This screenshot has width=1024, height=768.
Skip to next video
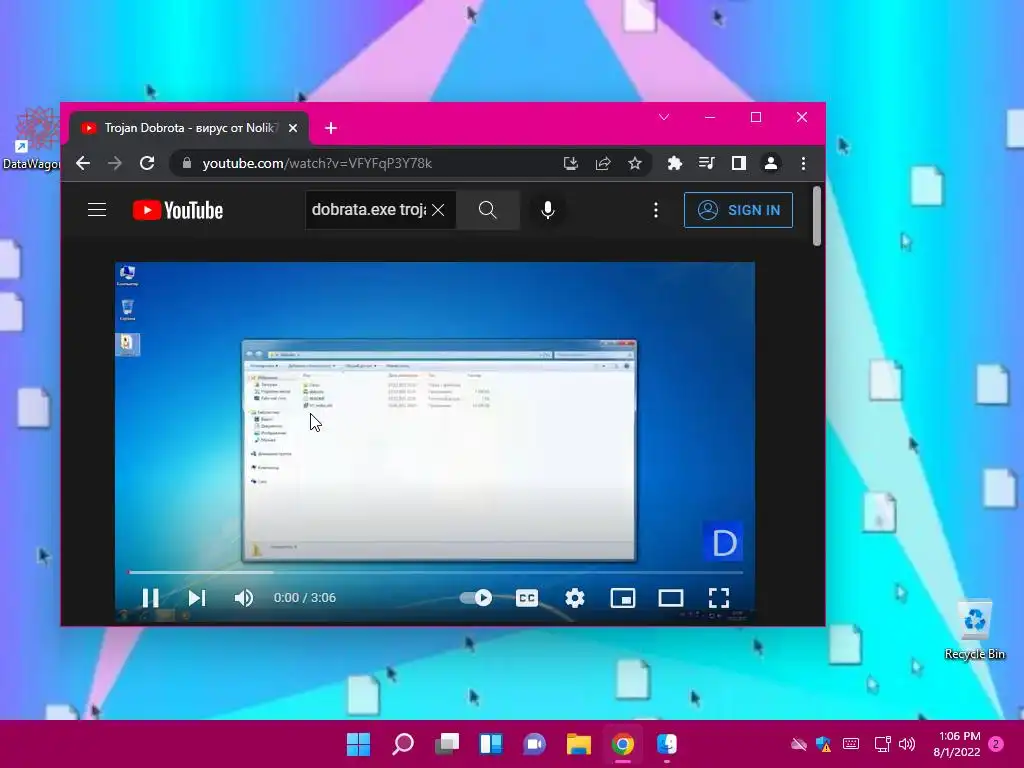pyautogui.click(x=197, y=598)
